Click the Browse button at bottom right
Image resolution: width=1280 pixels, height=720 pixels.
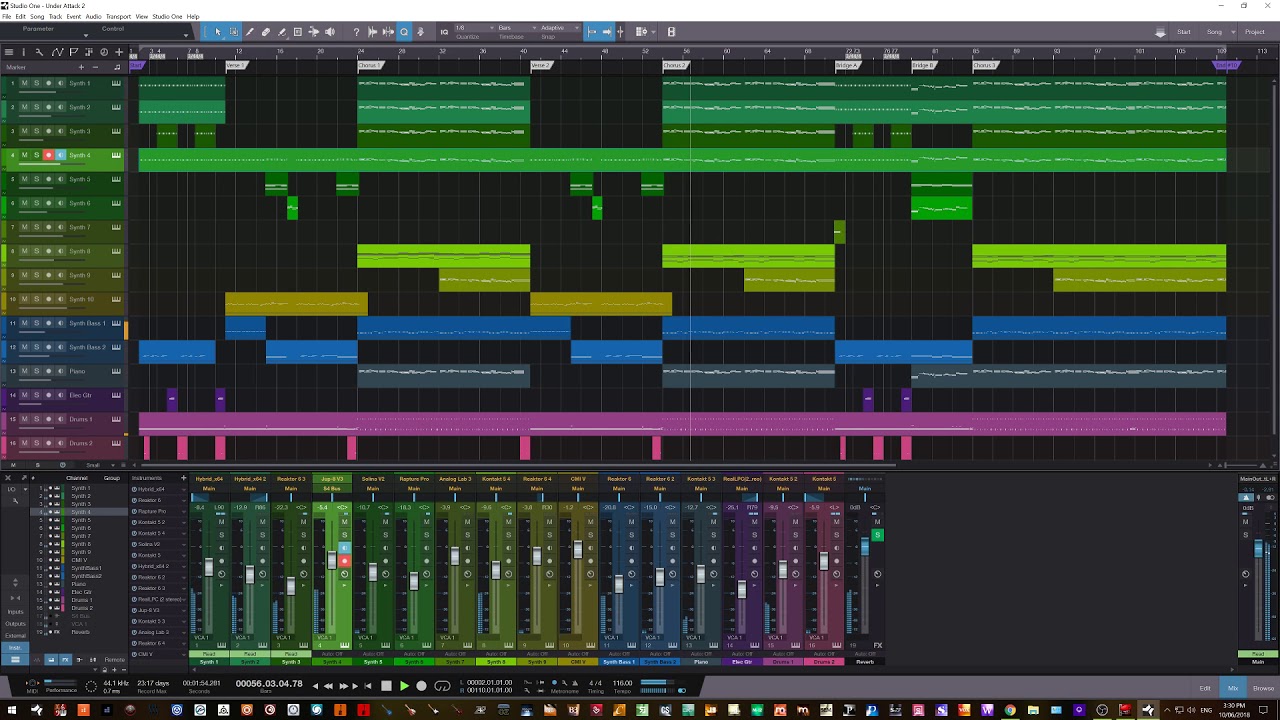click(x=1264, y=688)
